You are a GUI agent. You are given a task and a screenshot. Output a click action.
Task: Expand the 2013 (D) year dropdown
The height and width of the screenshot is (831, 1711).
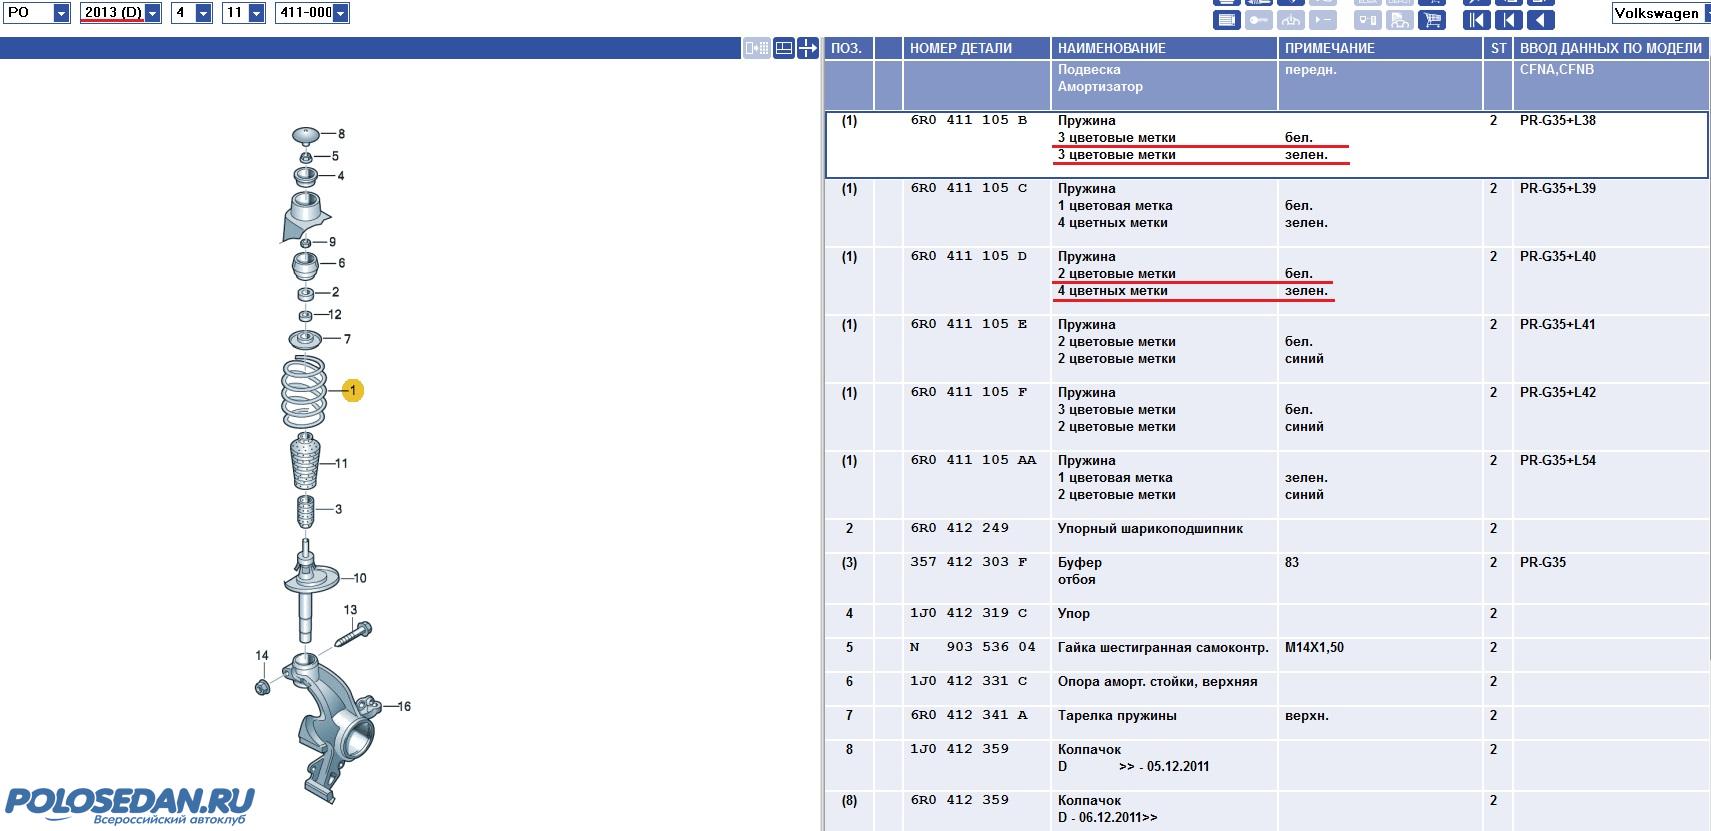[x=152, y=13]
